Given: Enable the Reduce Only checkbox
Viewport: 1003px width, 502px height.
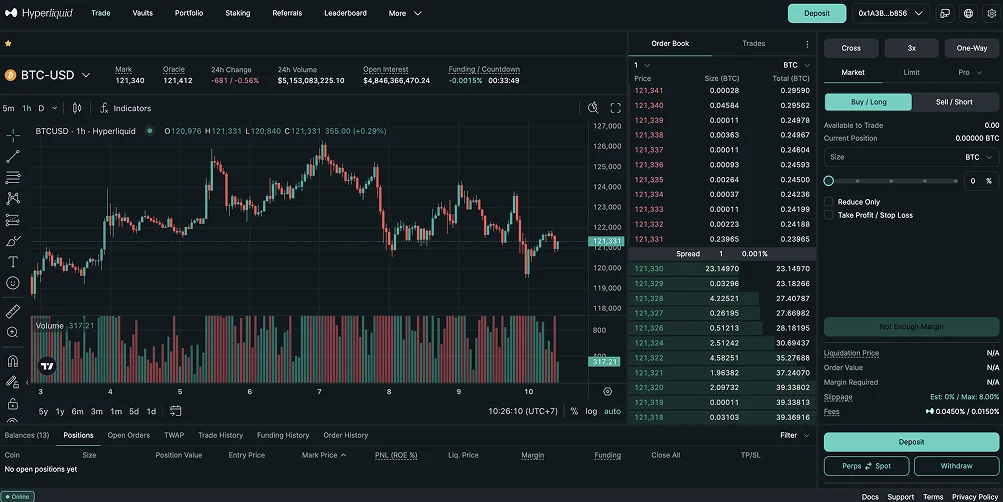Looking at the screenshot, I should coord(828,201).
